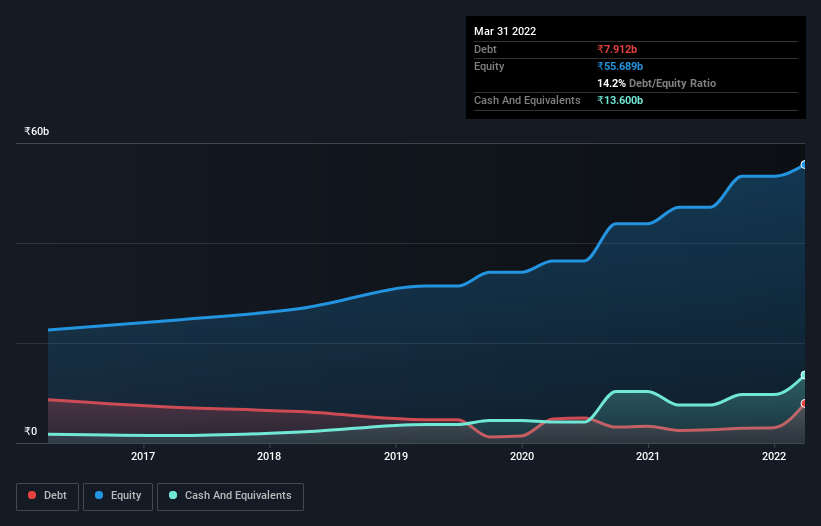Screen dimensions: 821x526
Task: Click the Mar 31 2022 tooltip date
Action: click(505, 31)
